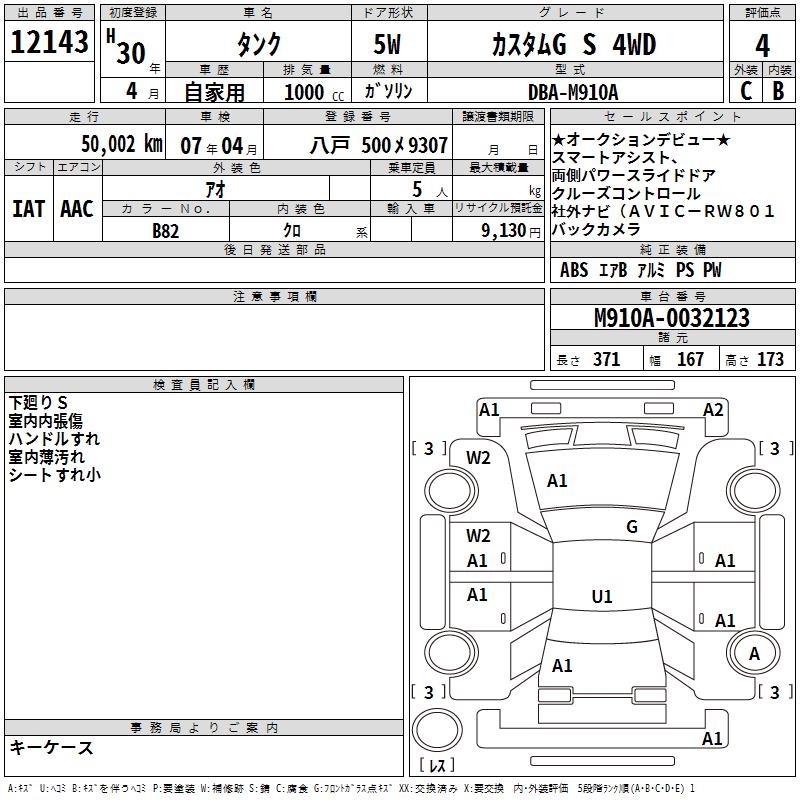Click the A2 damage mark on front bumper
This screenshot has width=800, height=800.
pos(712,409)
